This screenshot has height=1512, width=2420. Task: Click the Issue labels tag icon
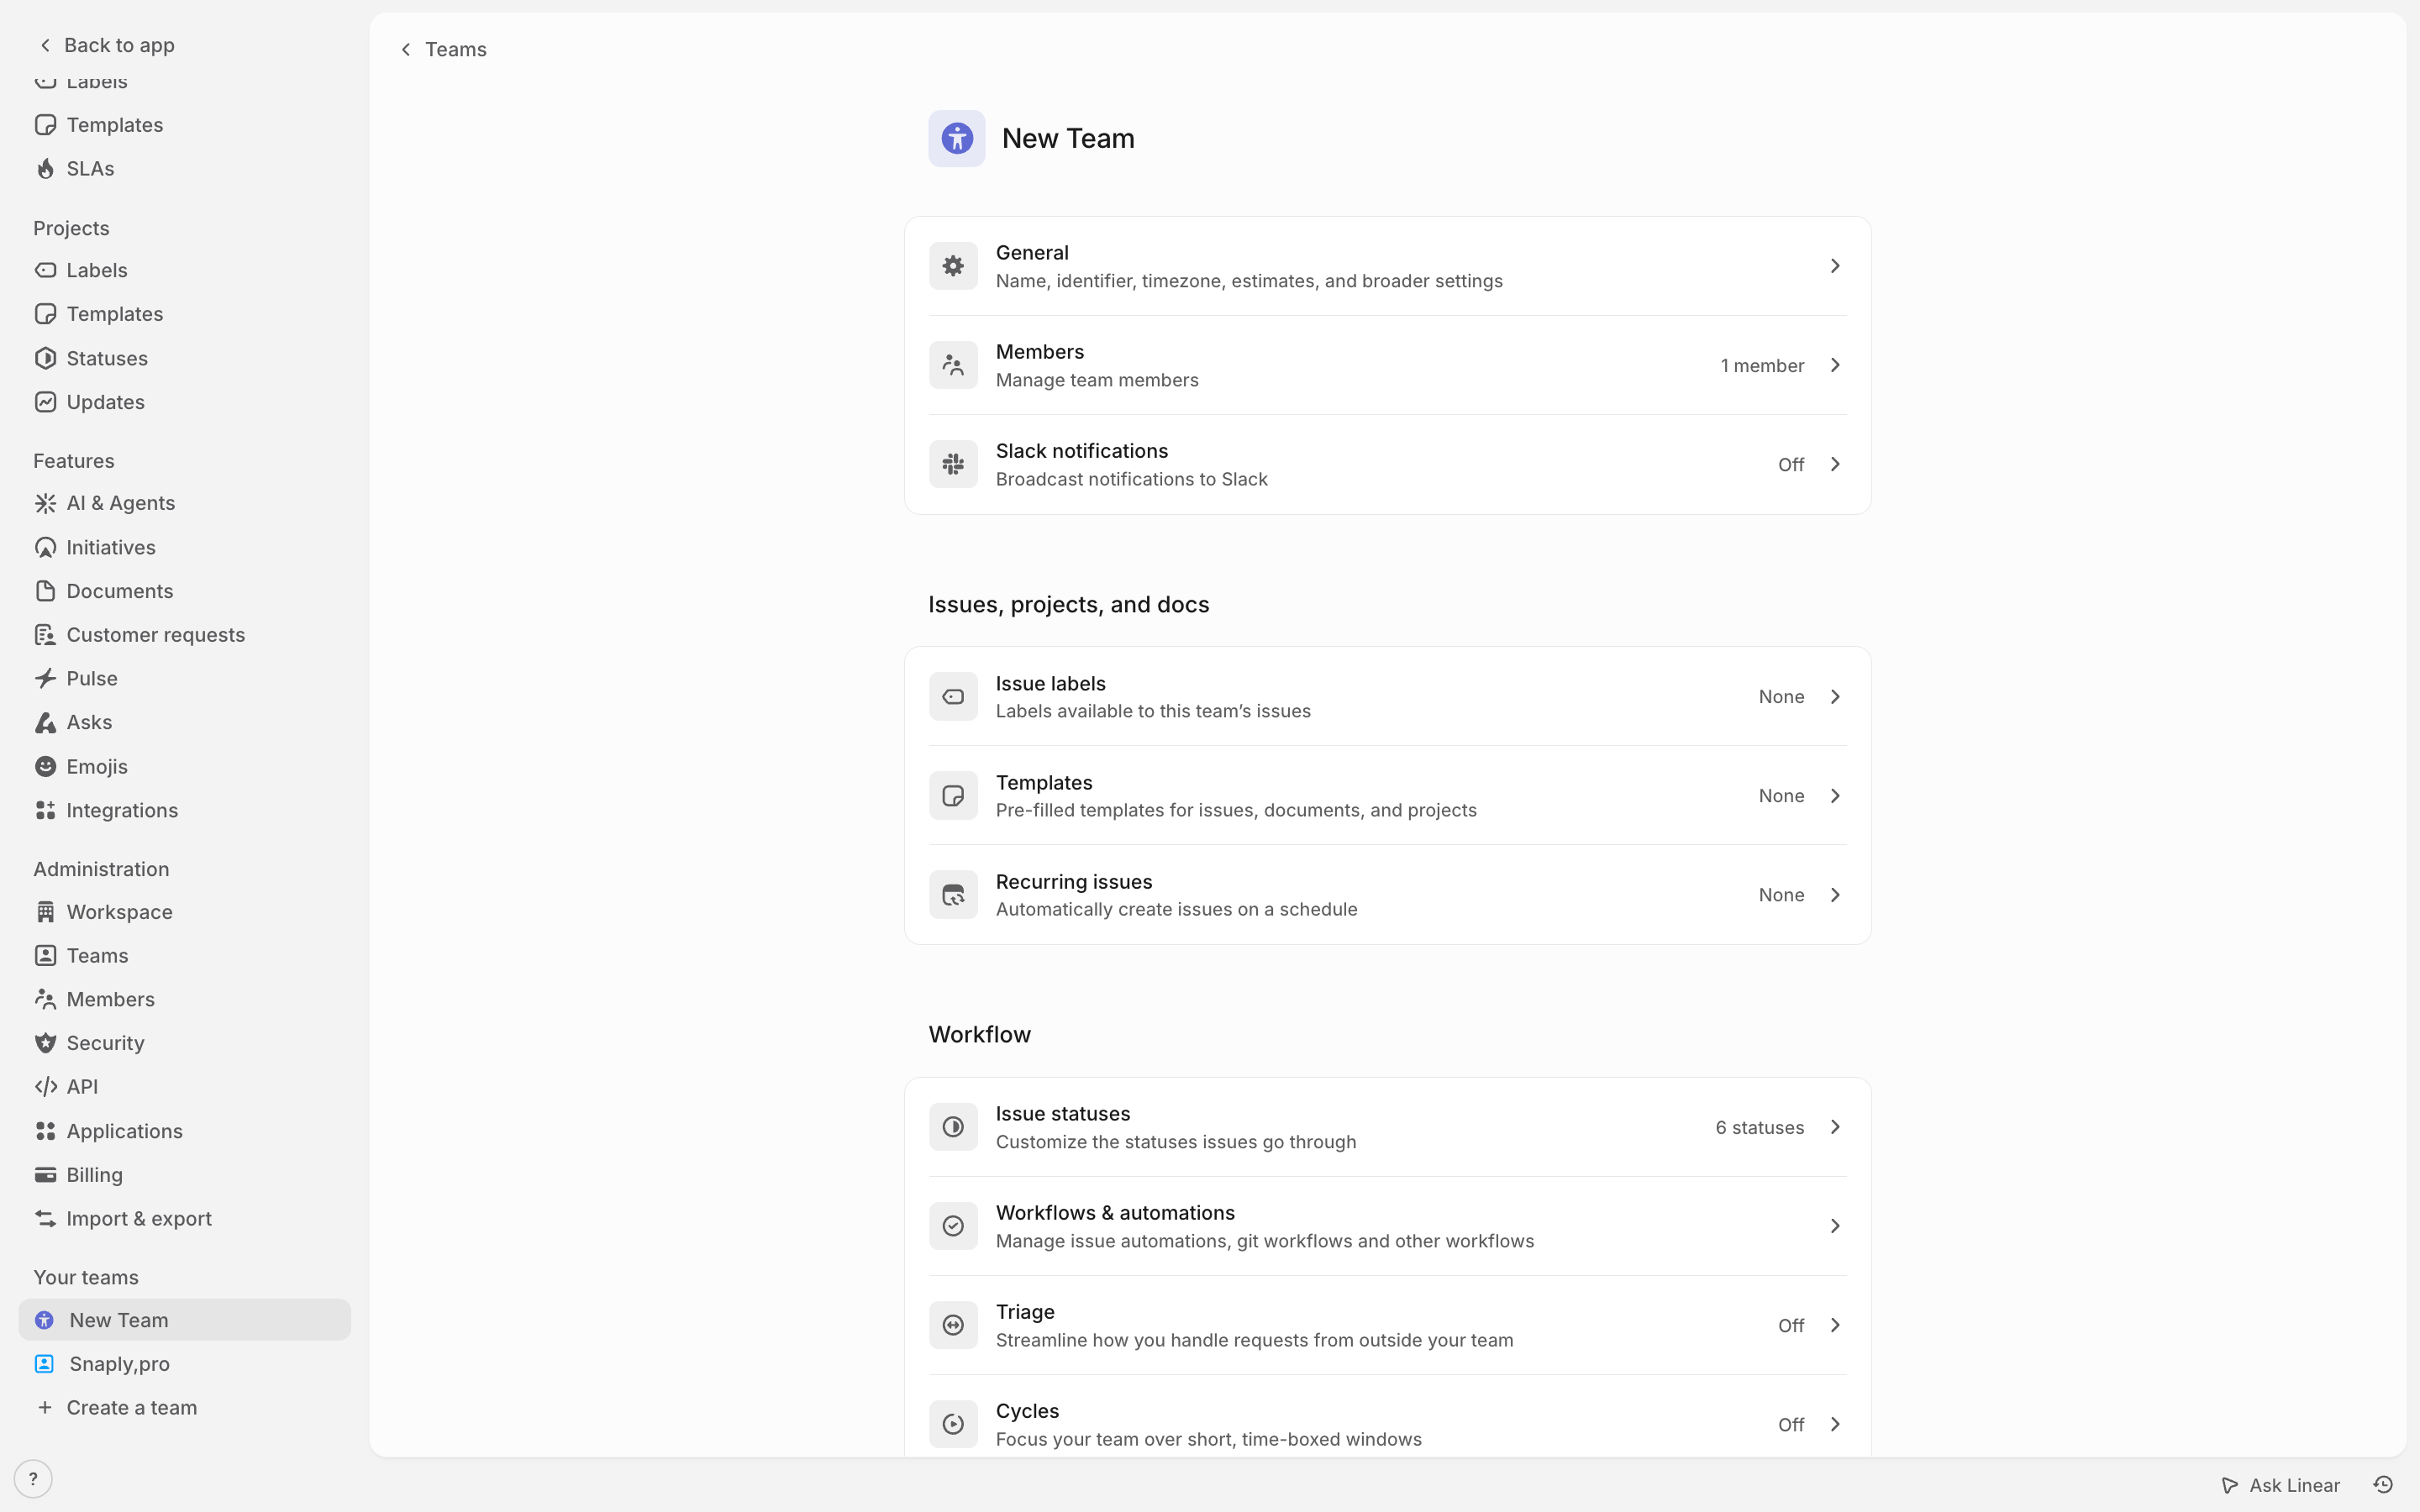pos(953,697)
